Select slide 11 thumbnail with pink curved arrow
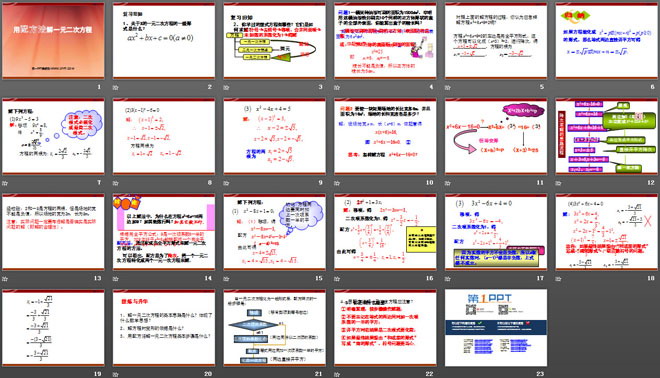 (496, 136)
